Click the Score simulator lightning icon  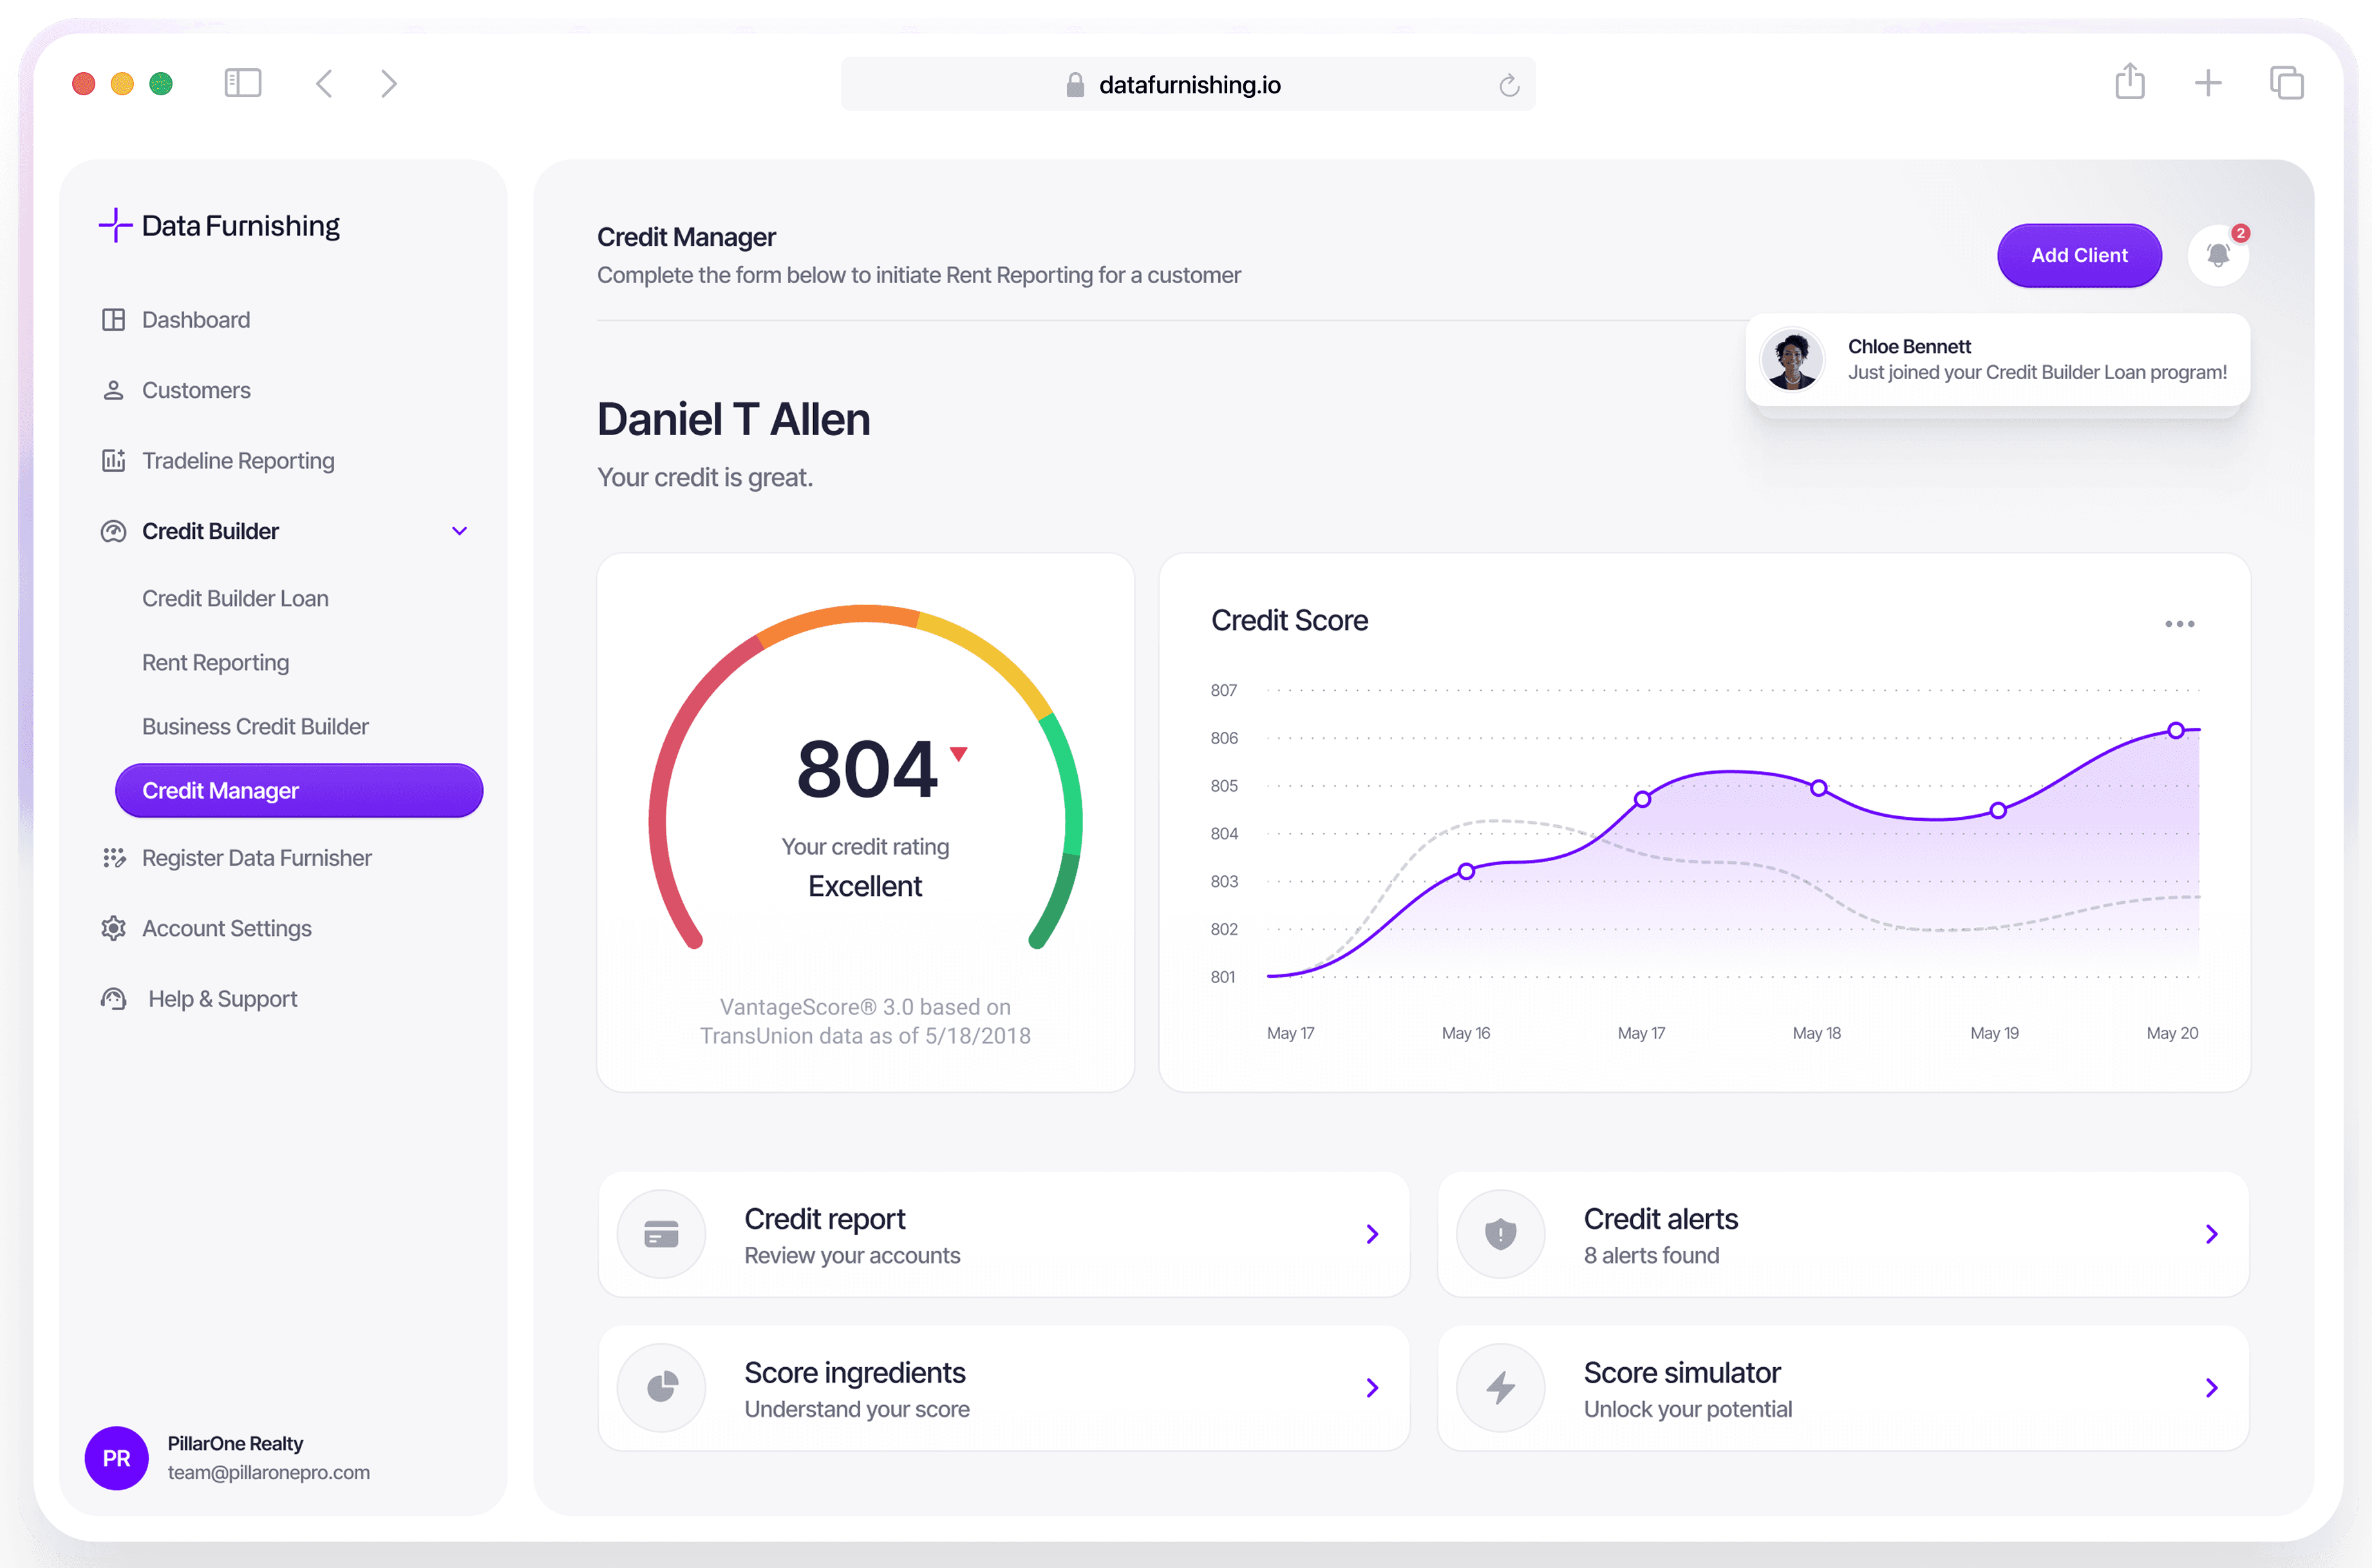coord(1500,1387)
